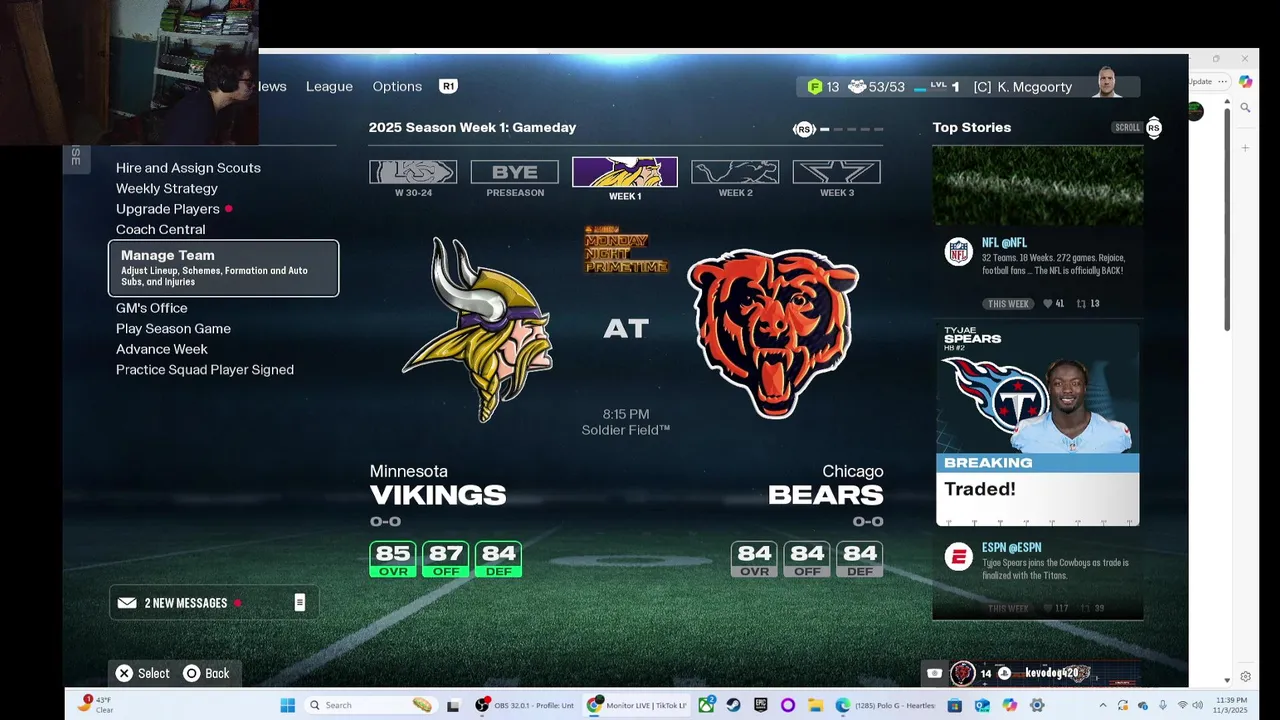
Task: Choose Play Season Game
Action: pos(173,328)
